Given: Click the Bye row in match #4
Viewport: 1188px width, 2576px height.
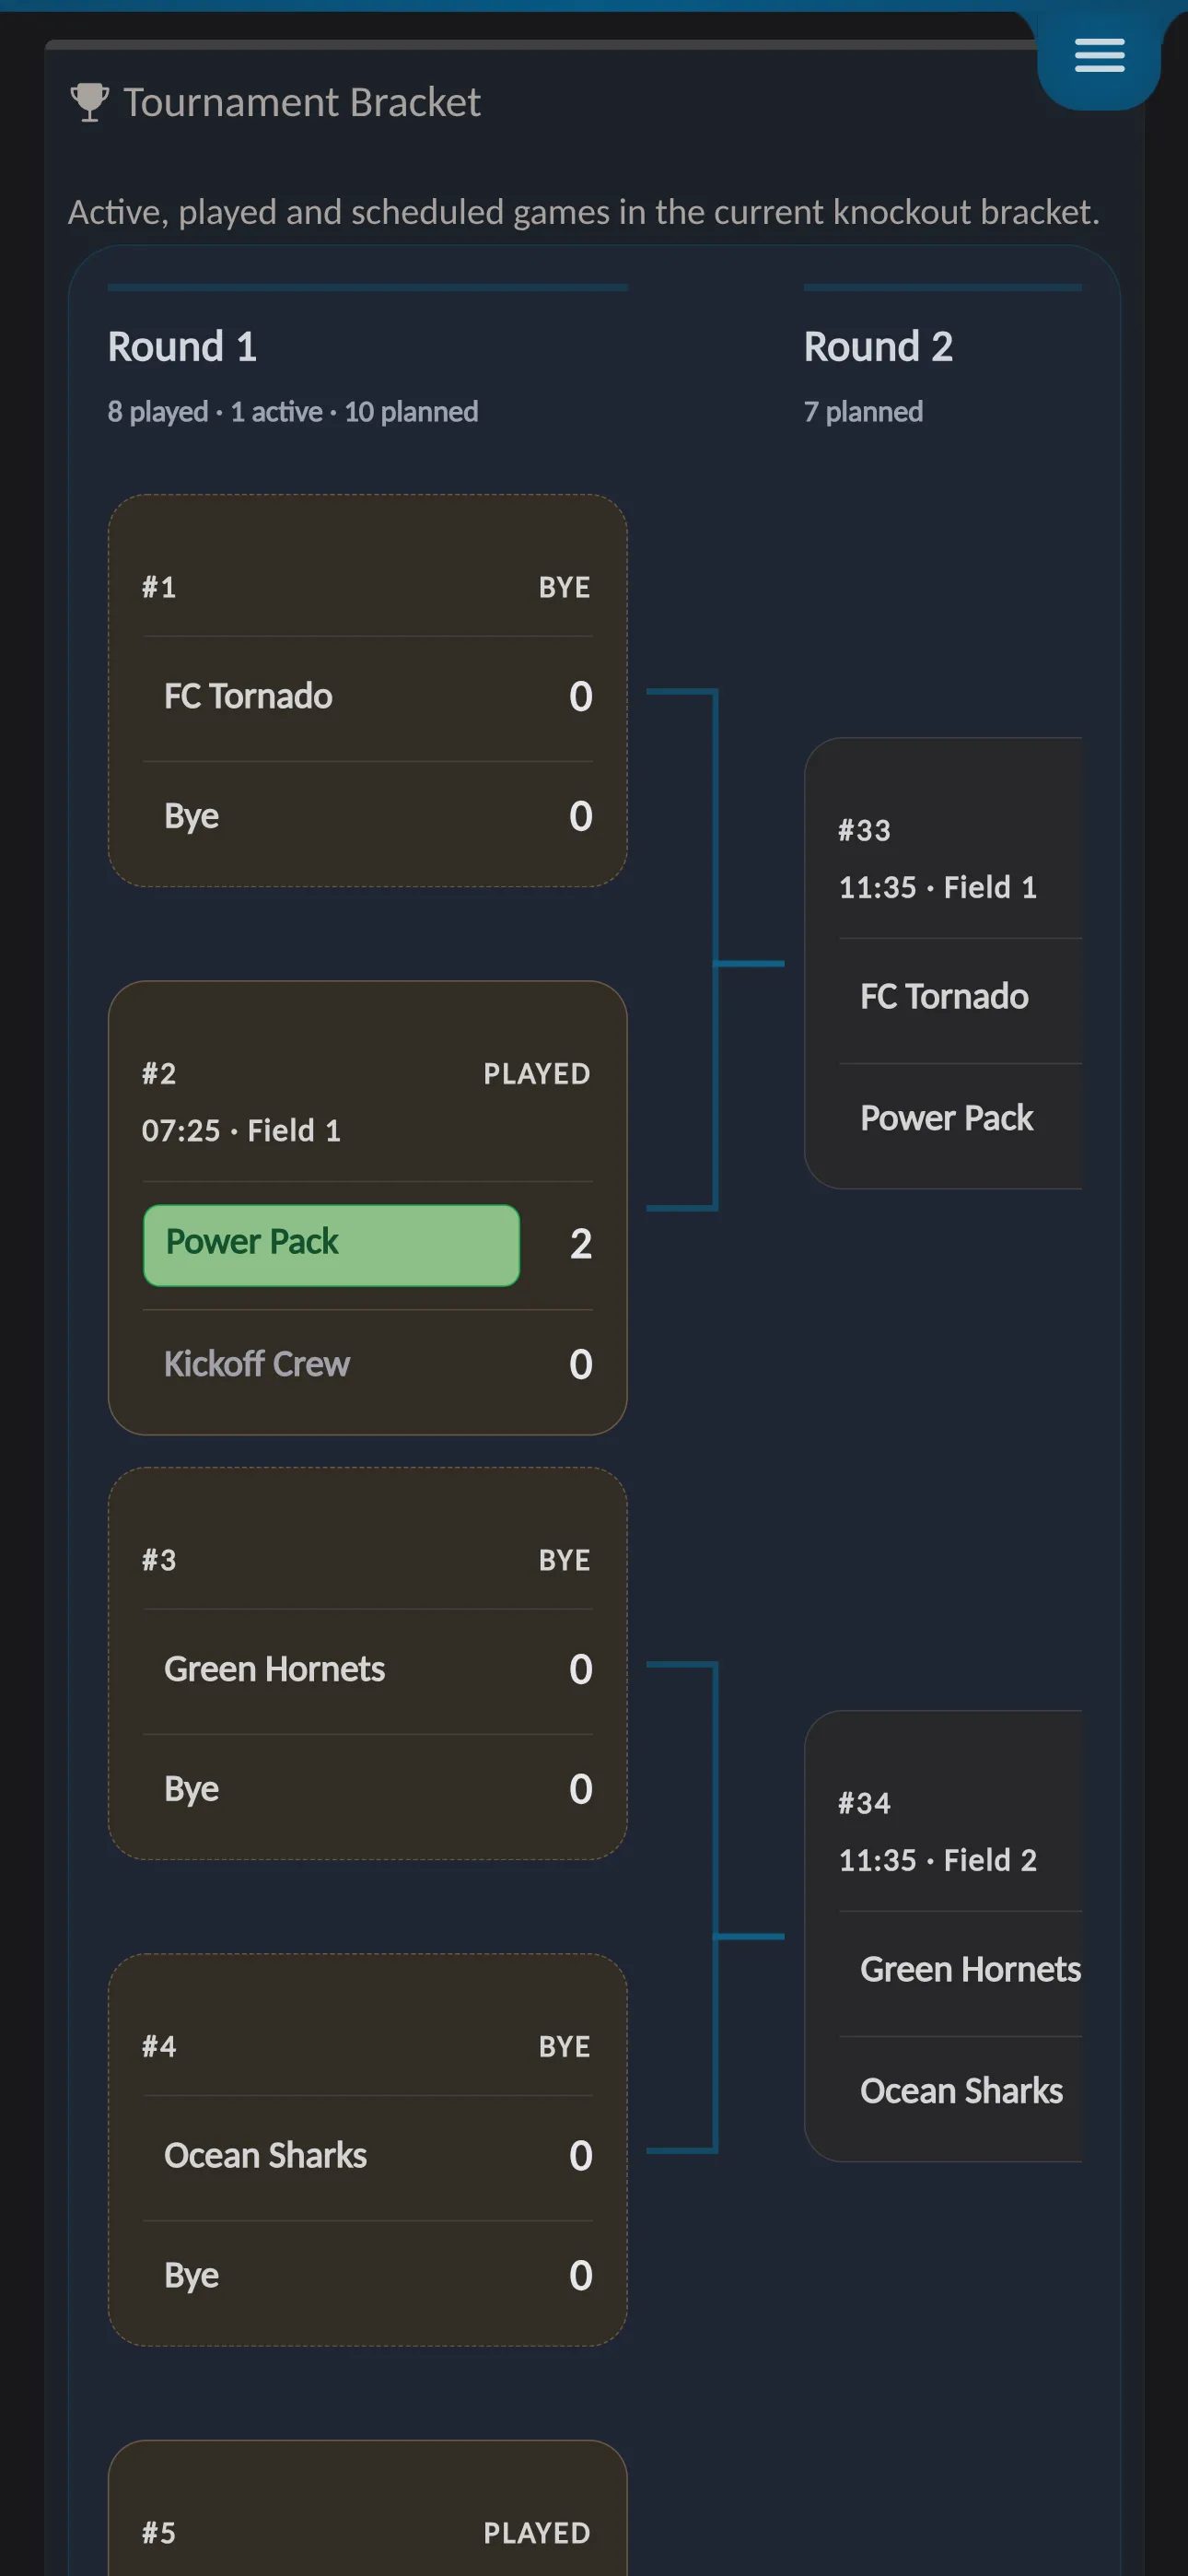Looking at the screenshot, I should [x=368, y=2275].
